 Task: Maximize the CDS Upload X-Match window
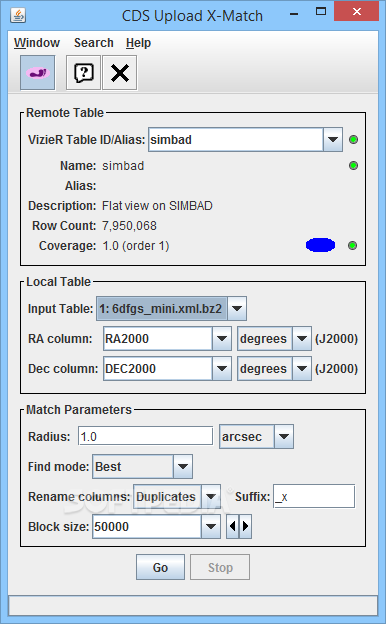321,12
